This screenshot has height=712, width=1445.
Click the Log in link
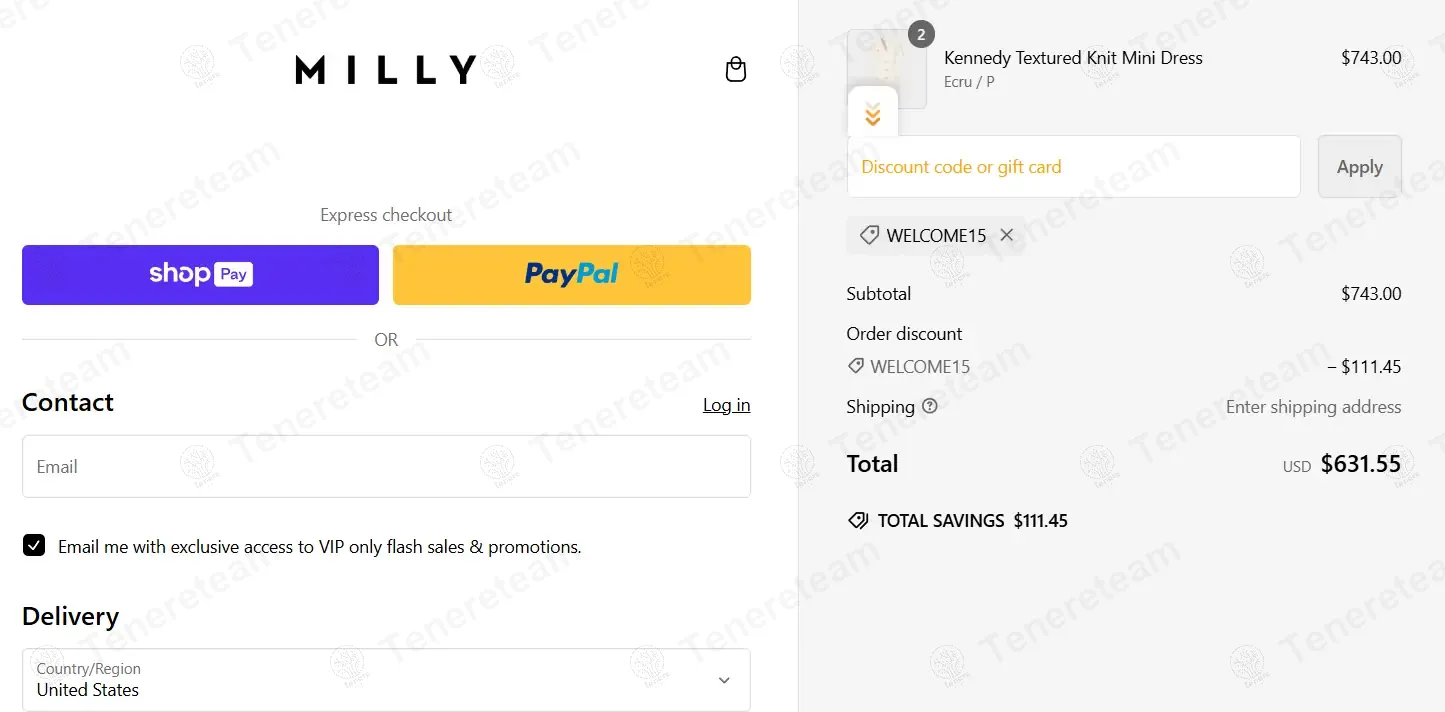click(x=726, y=405)
